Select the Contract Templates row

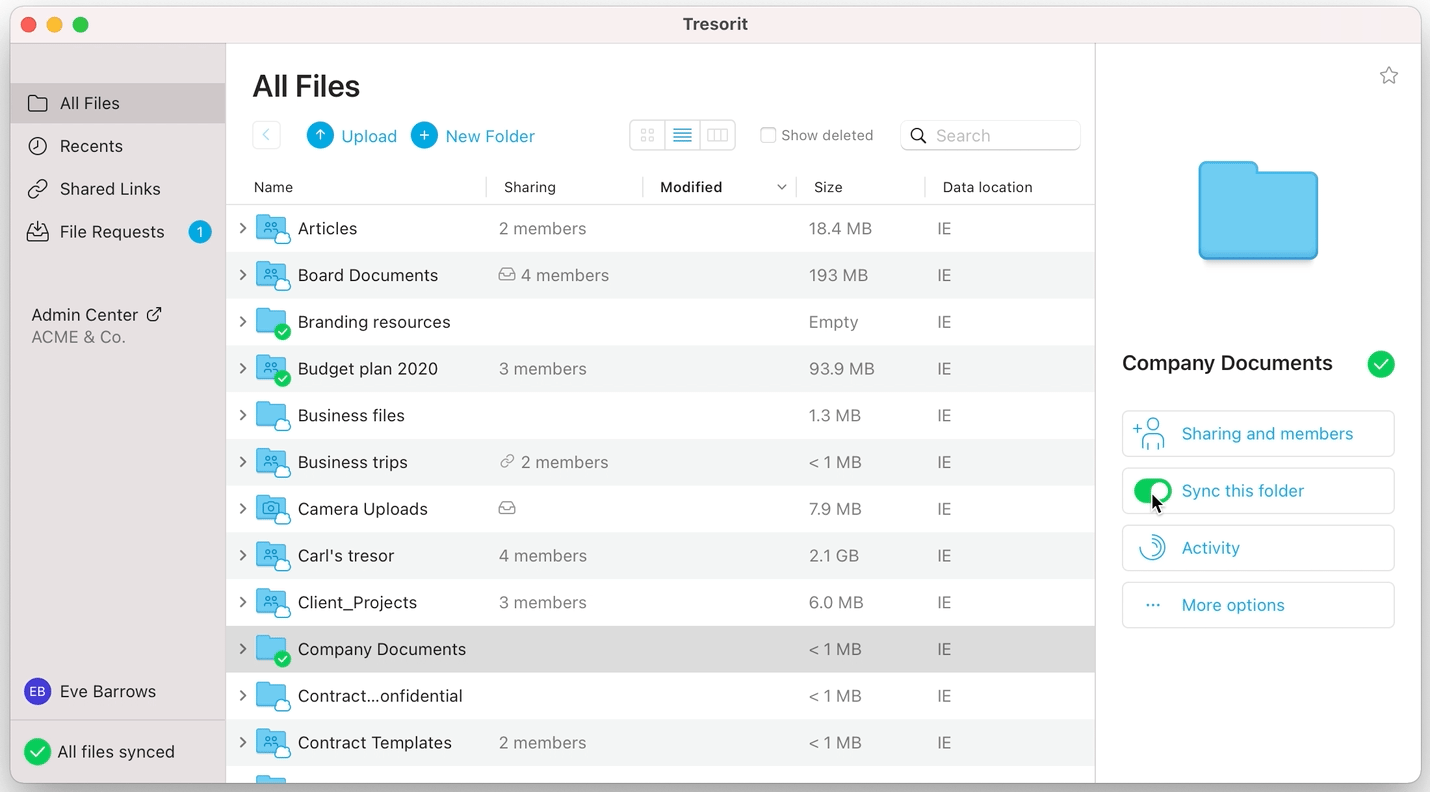tap(660, 743)
